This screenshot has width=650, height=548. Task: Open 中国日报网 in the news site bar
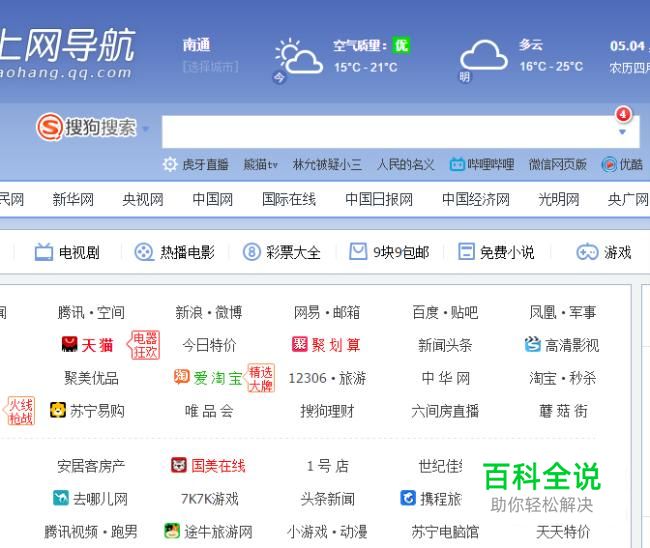click(379, 199)
